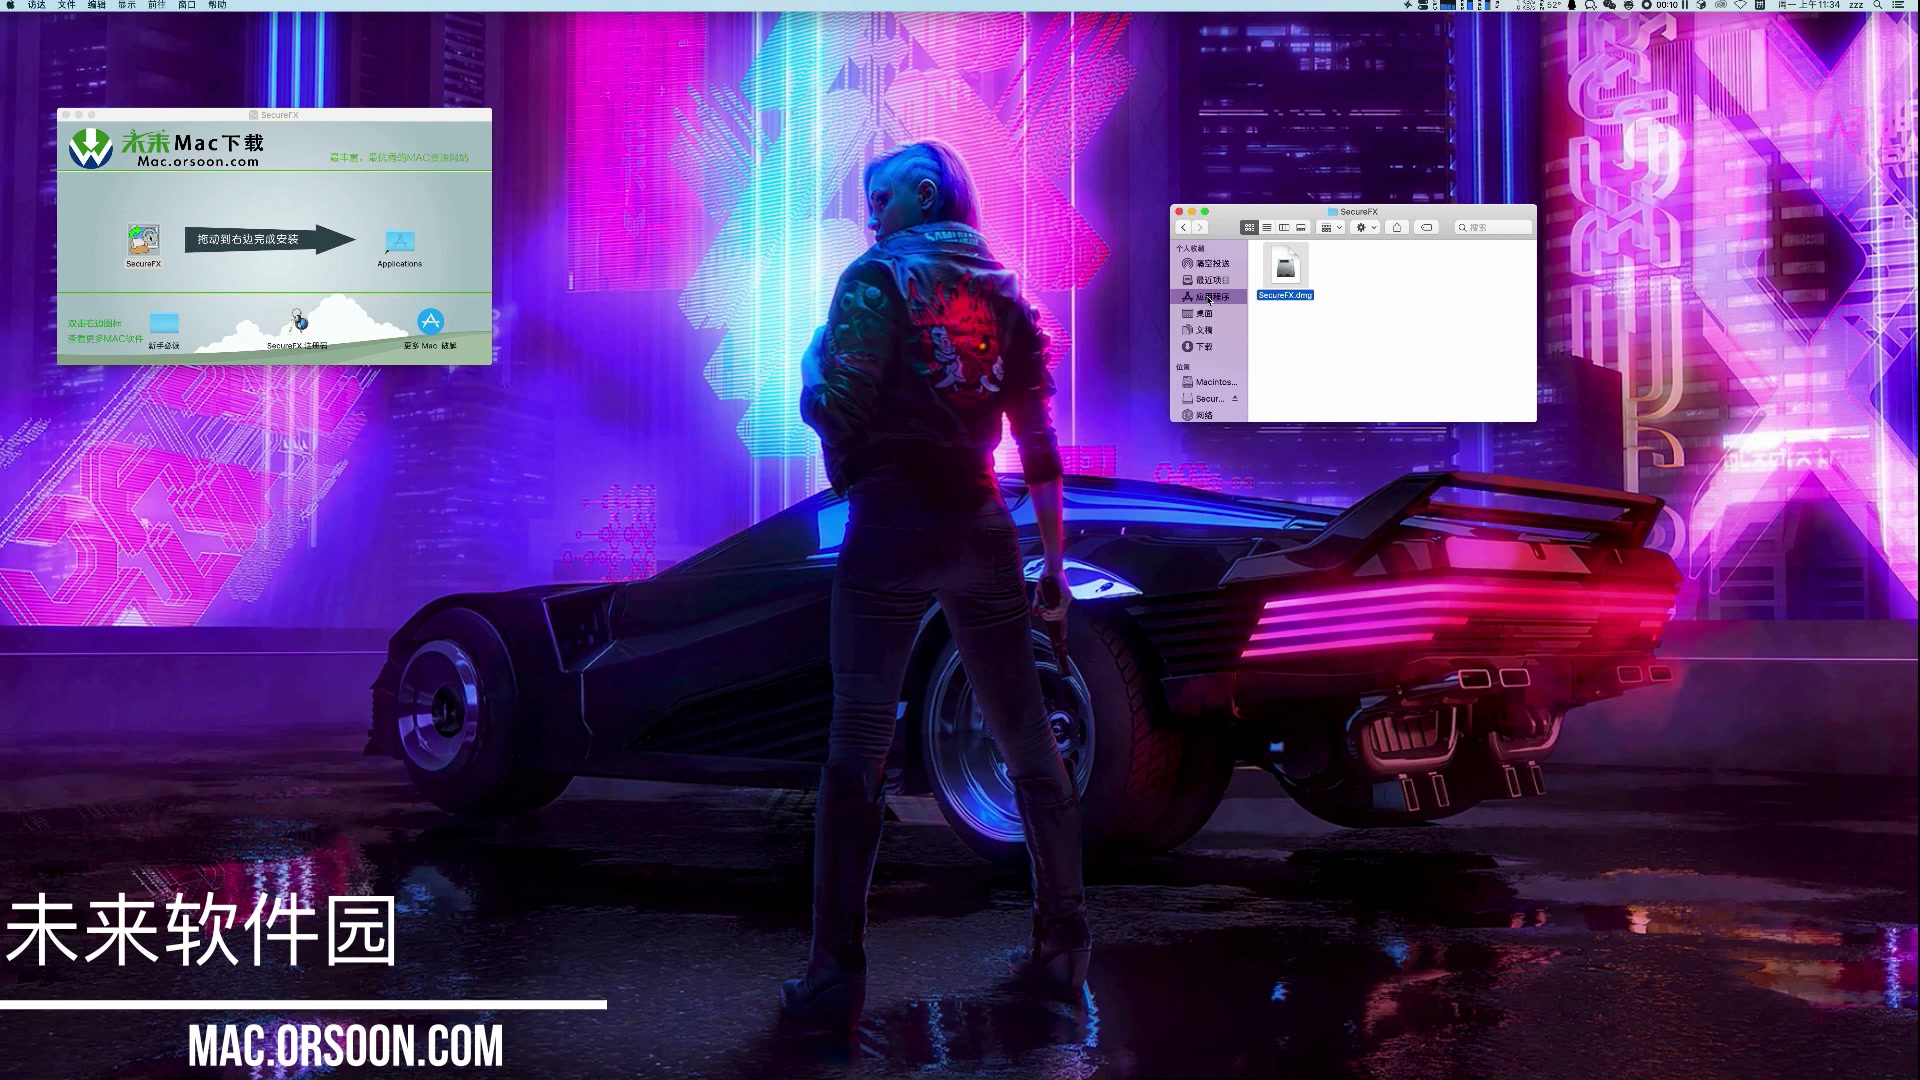Open the Finder gear action menu

click(x=1366, y=227)
